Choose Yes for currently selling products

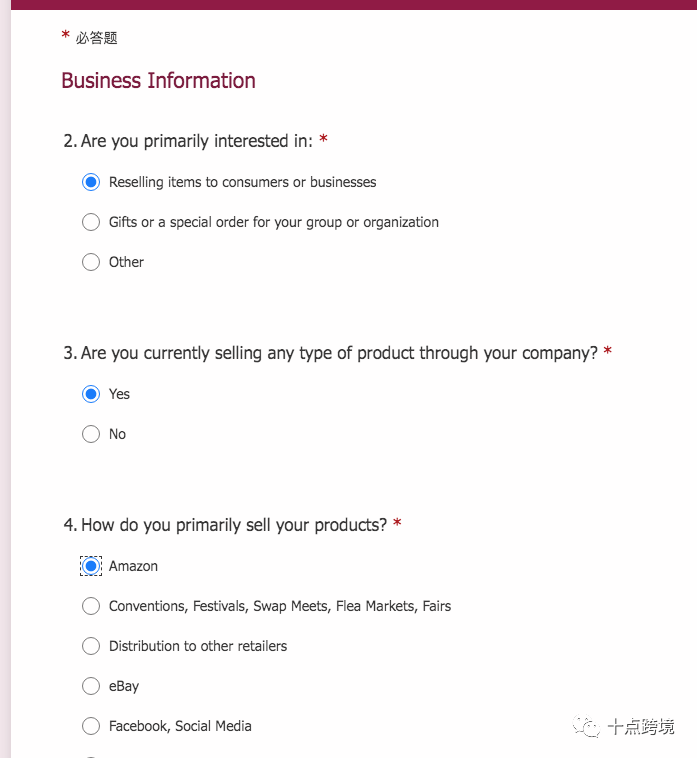point(91,394)
